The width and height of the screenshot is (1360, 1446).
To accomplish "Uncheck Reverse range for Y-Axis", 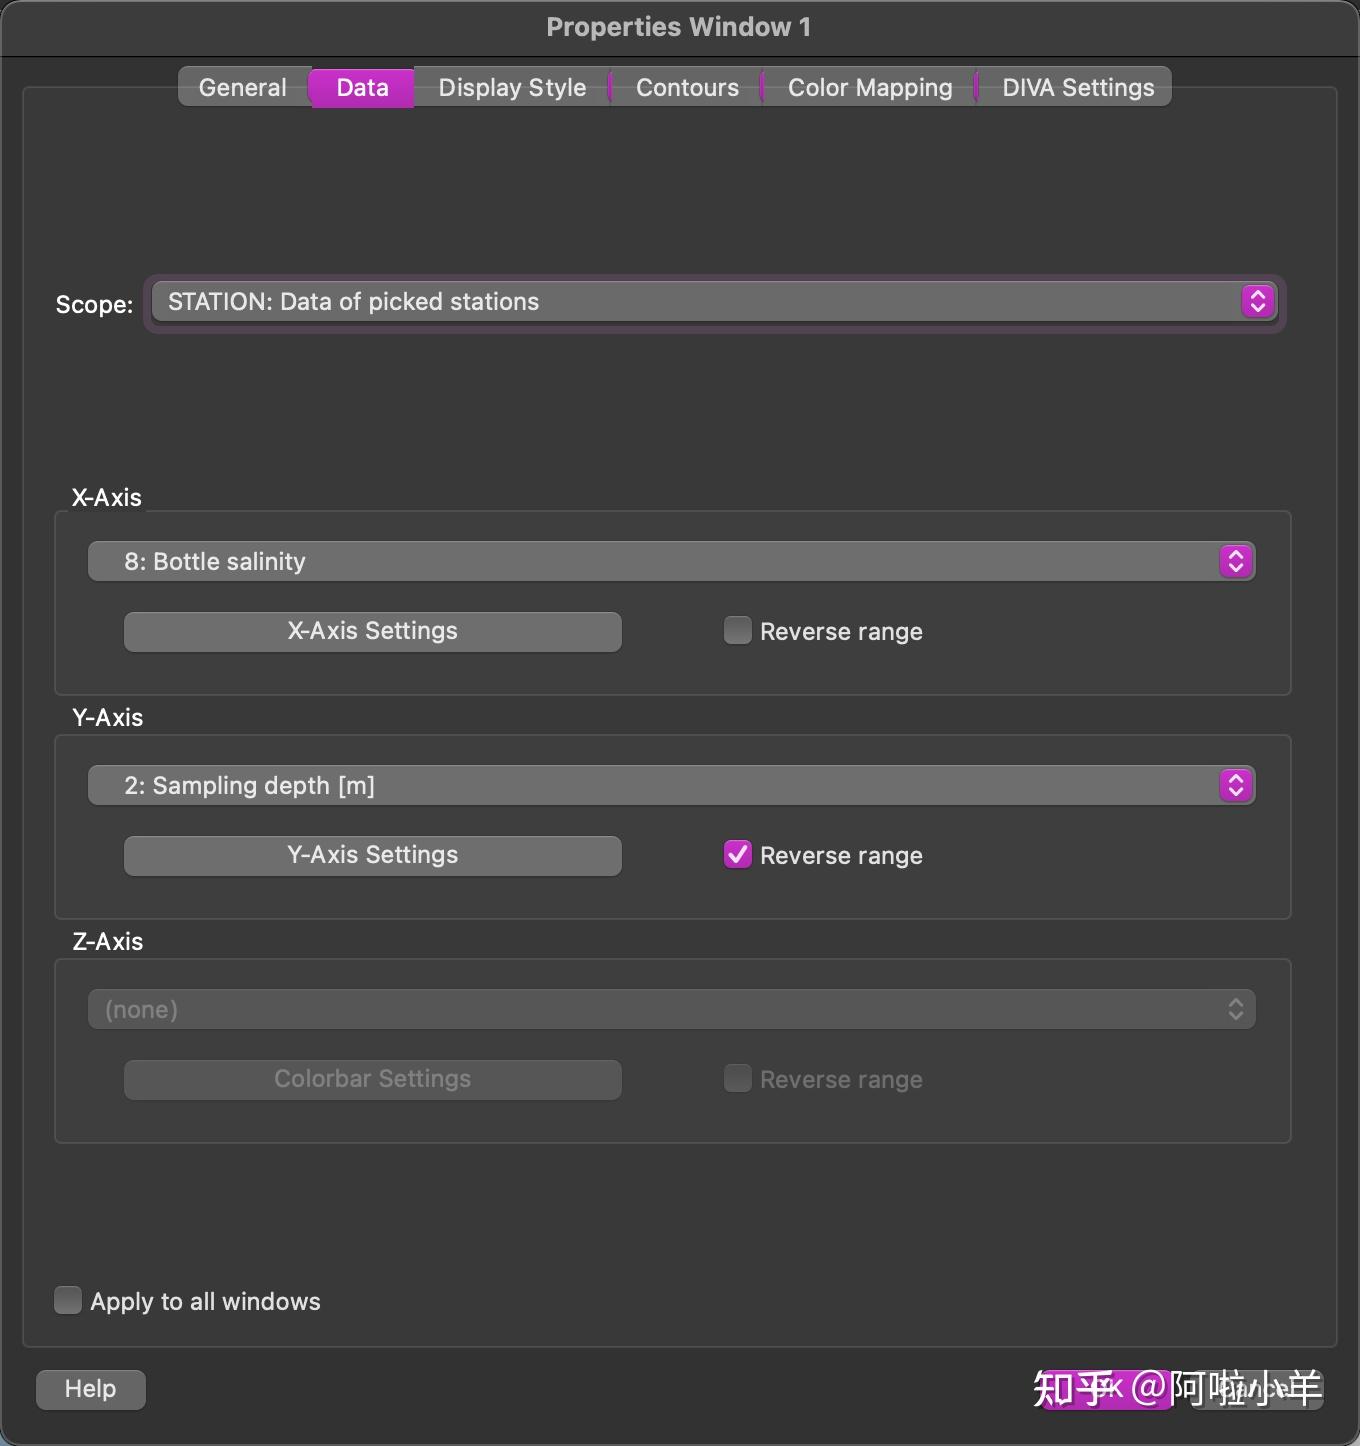I will pos(738,855).
